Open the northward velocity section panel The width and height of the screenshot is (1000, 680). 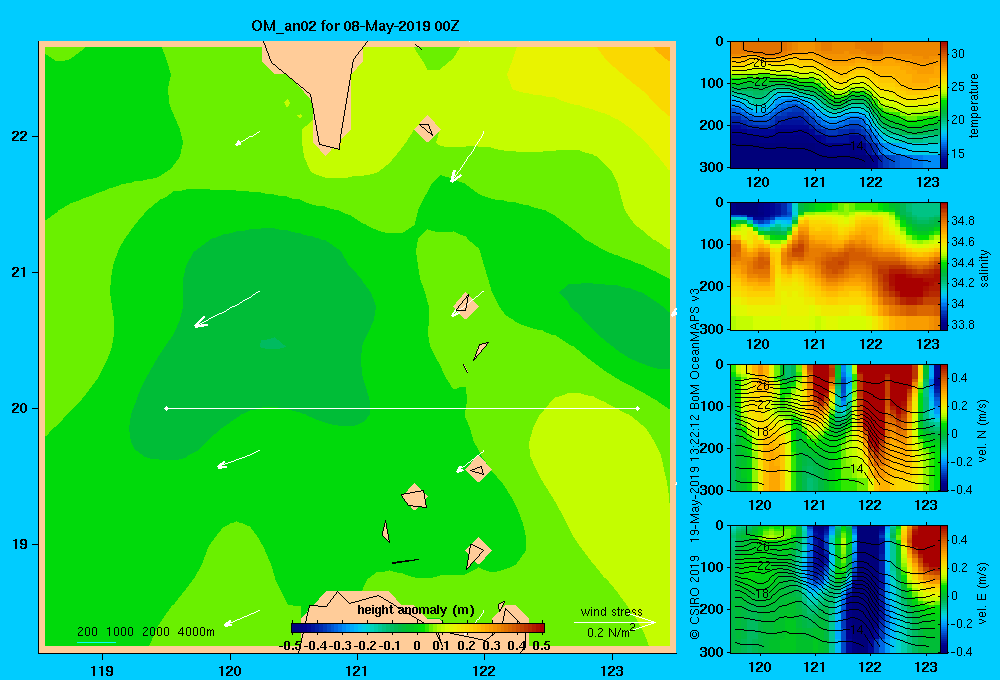[835, 427]
